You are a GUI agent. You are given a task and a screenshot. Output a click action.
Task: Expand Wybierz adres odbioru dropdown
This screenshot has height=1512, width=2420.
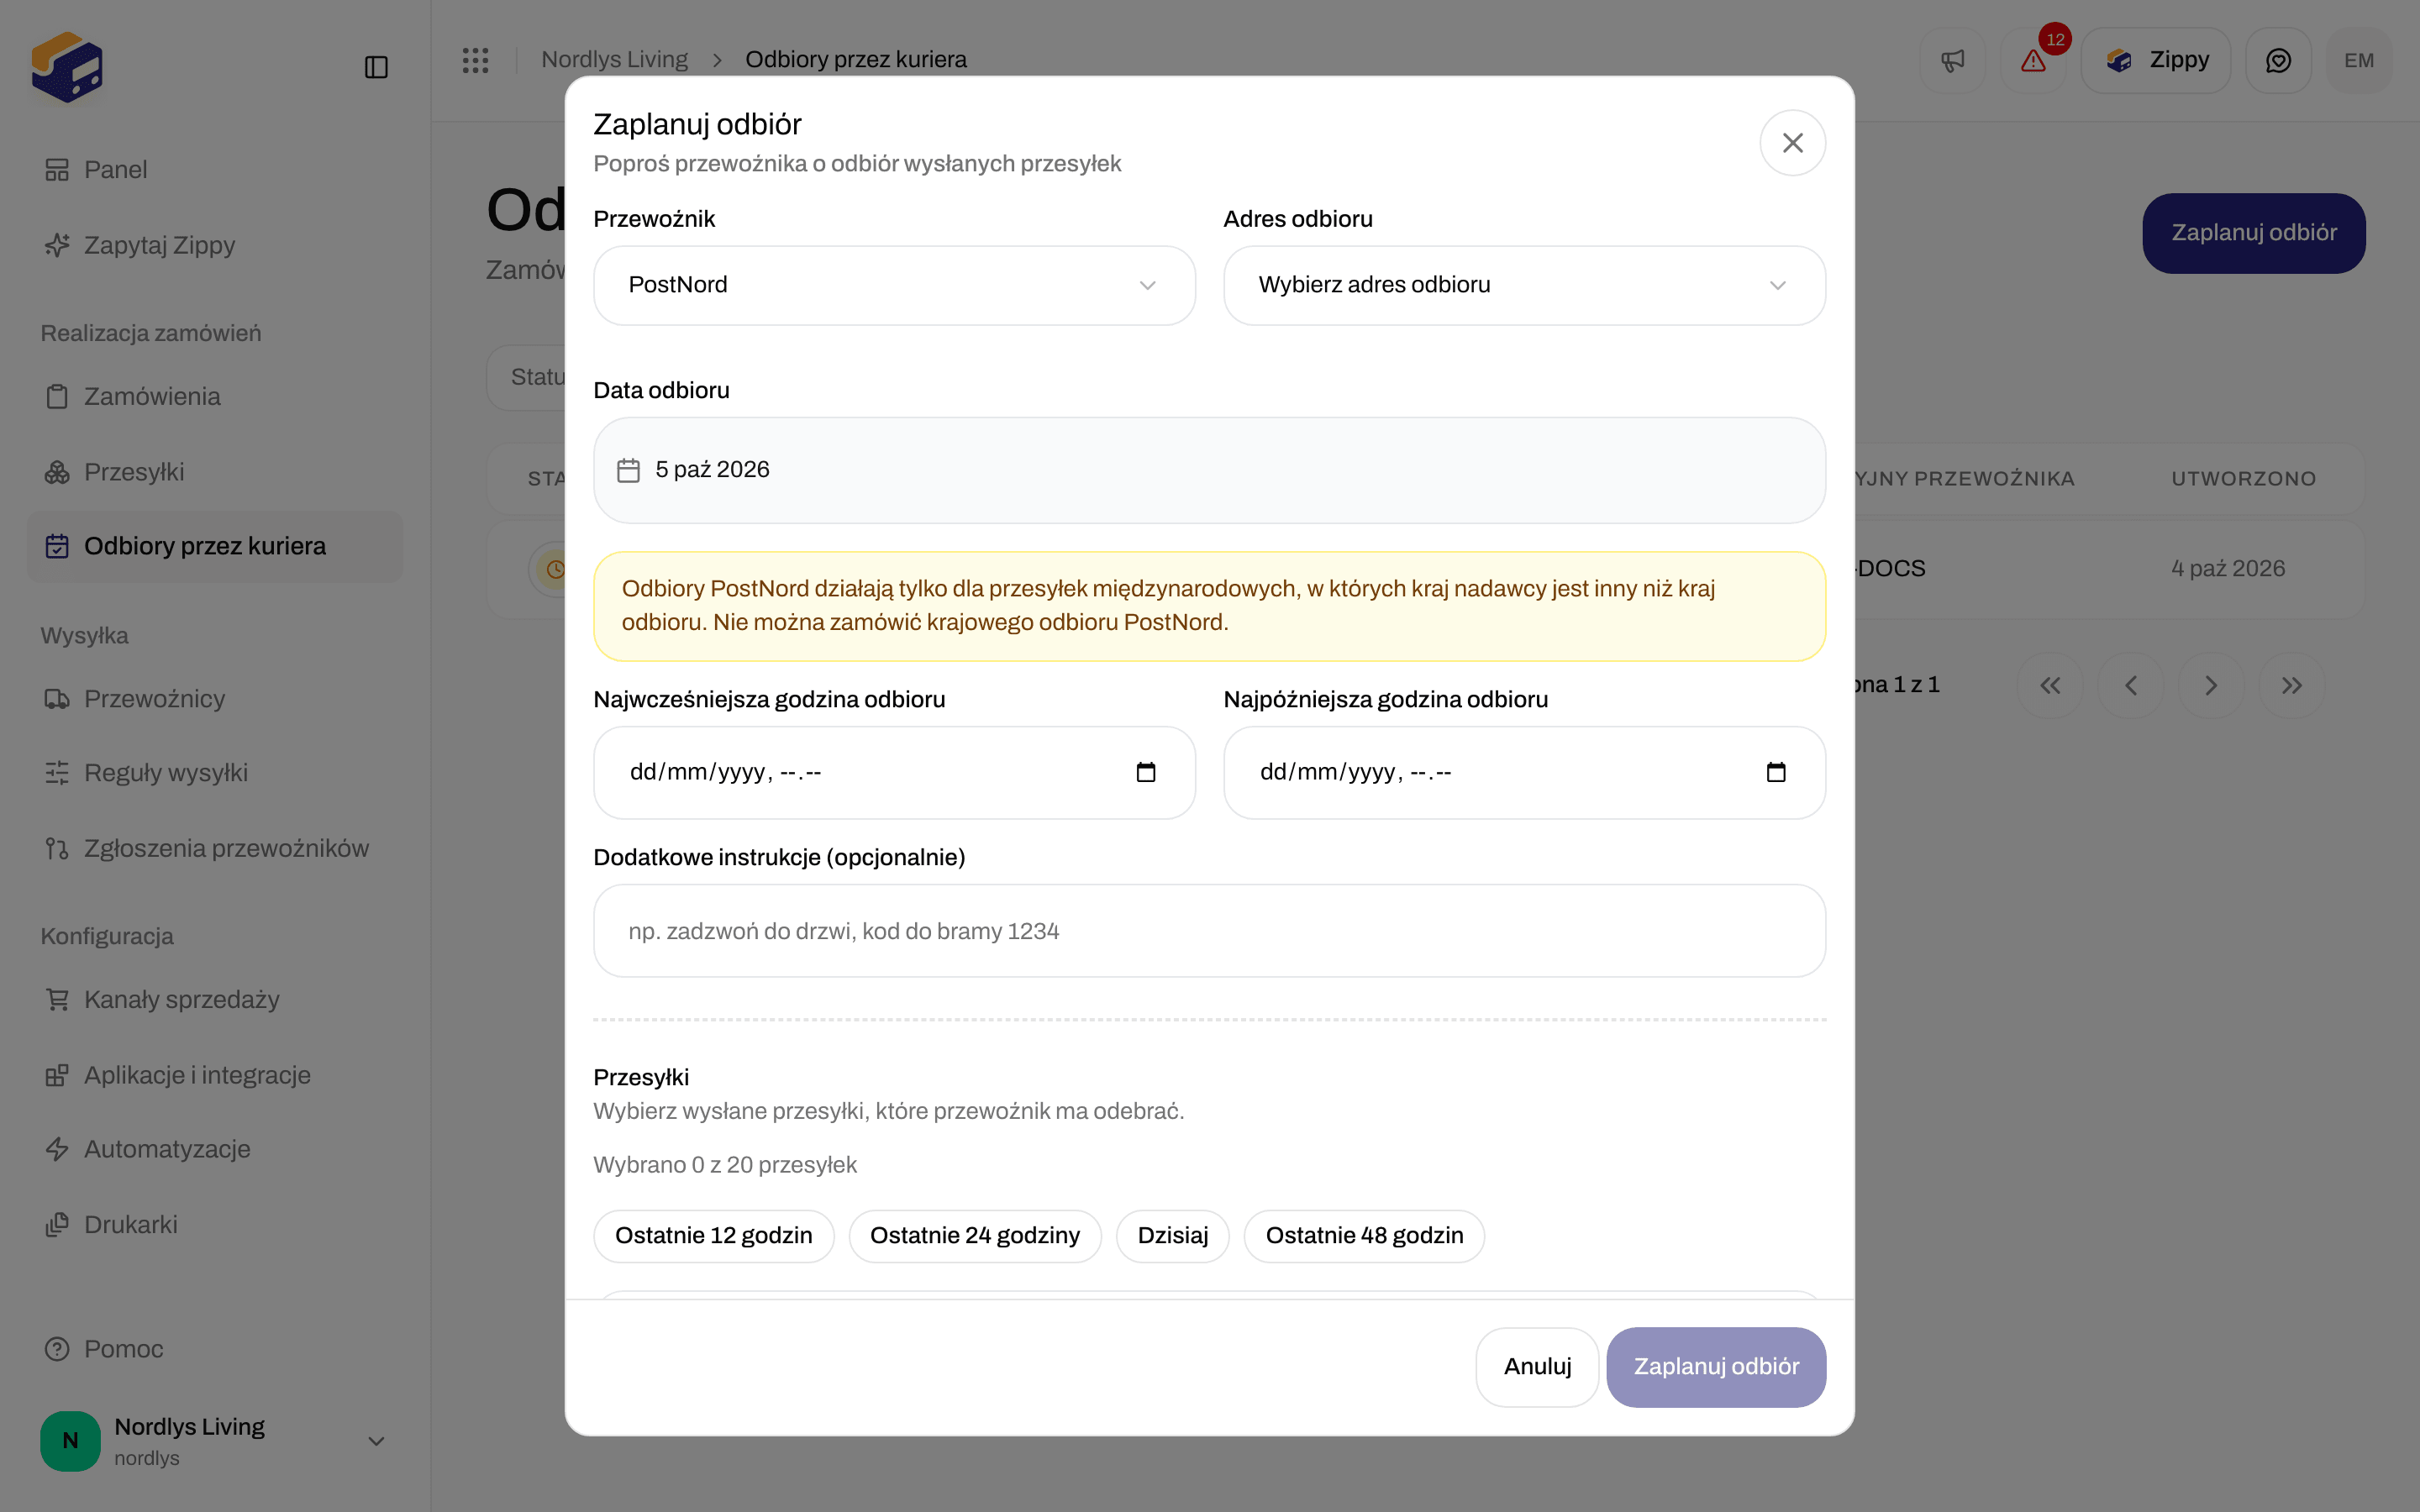[1524, 285]
